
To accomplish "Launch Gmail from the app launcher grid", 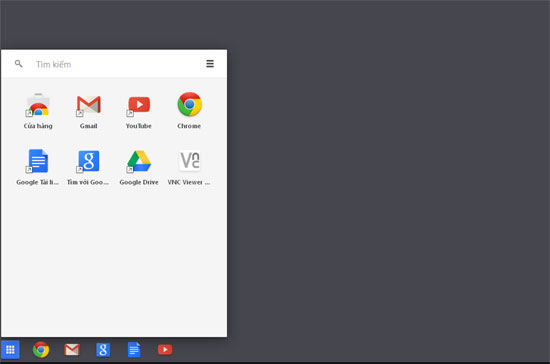I will [x=88, y=111].
